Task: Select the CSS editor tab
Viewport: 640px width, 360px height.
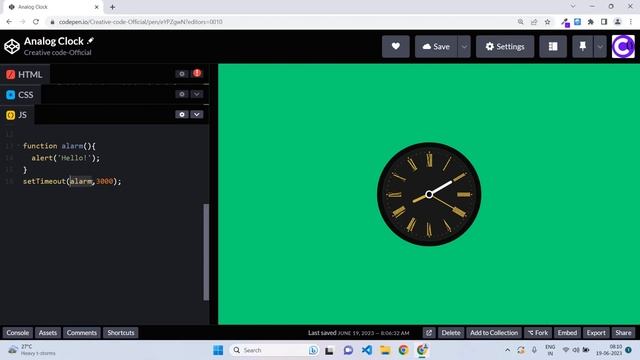Action: [x=20, y=95]
